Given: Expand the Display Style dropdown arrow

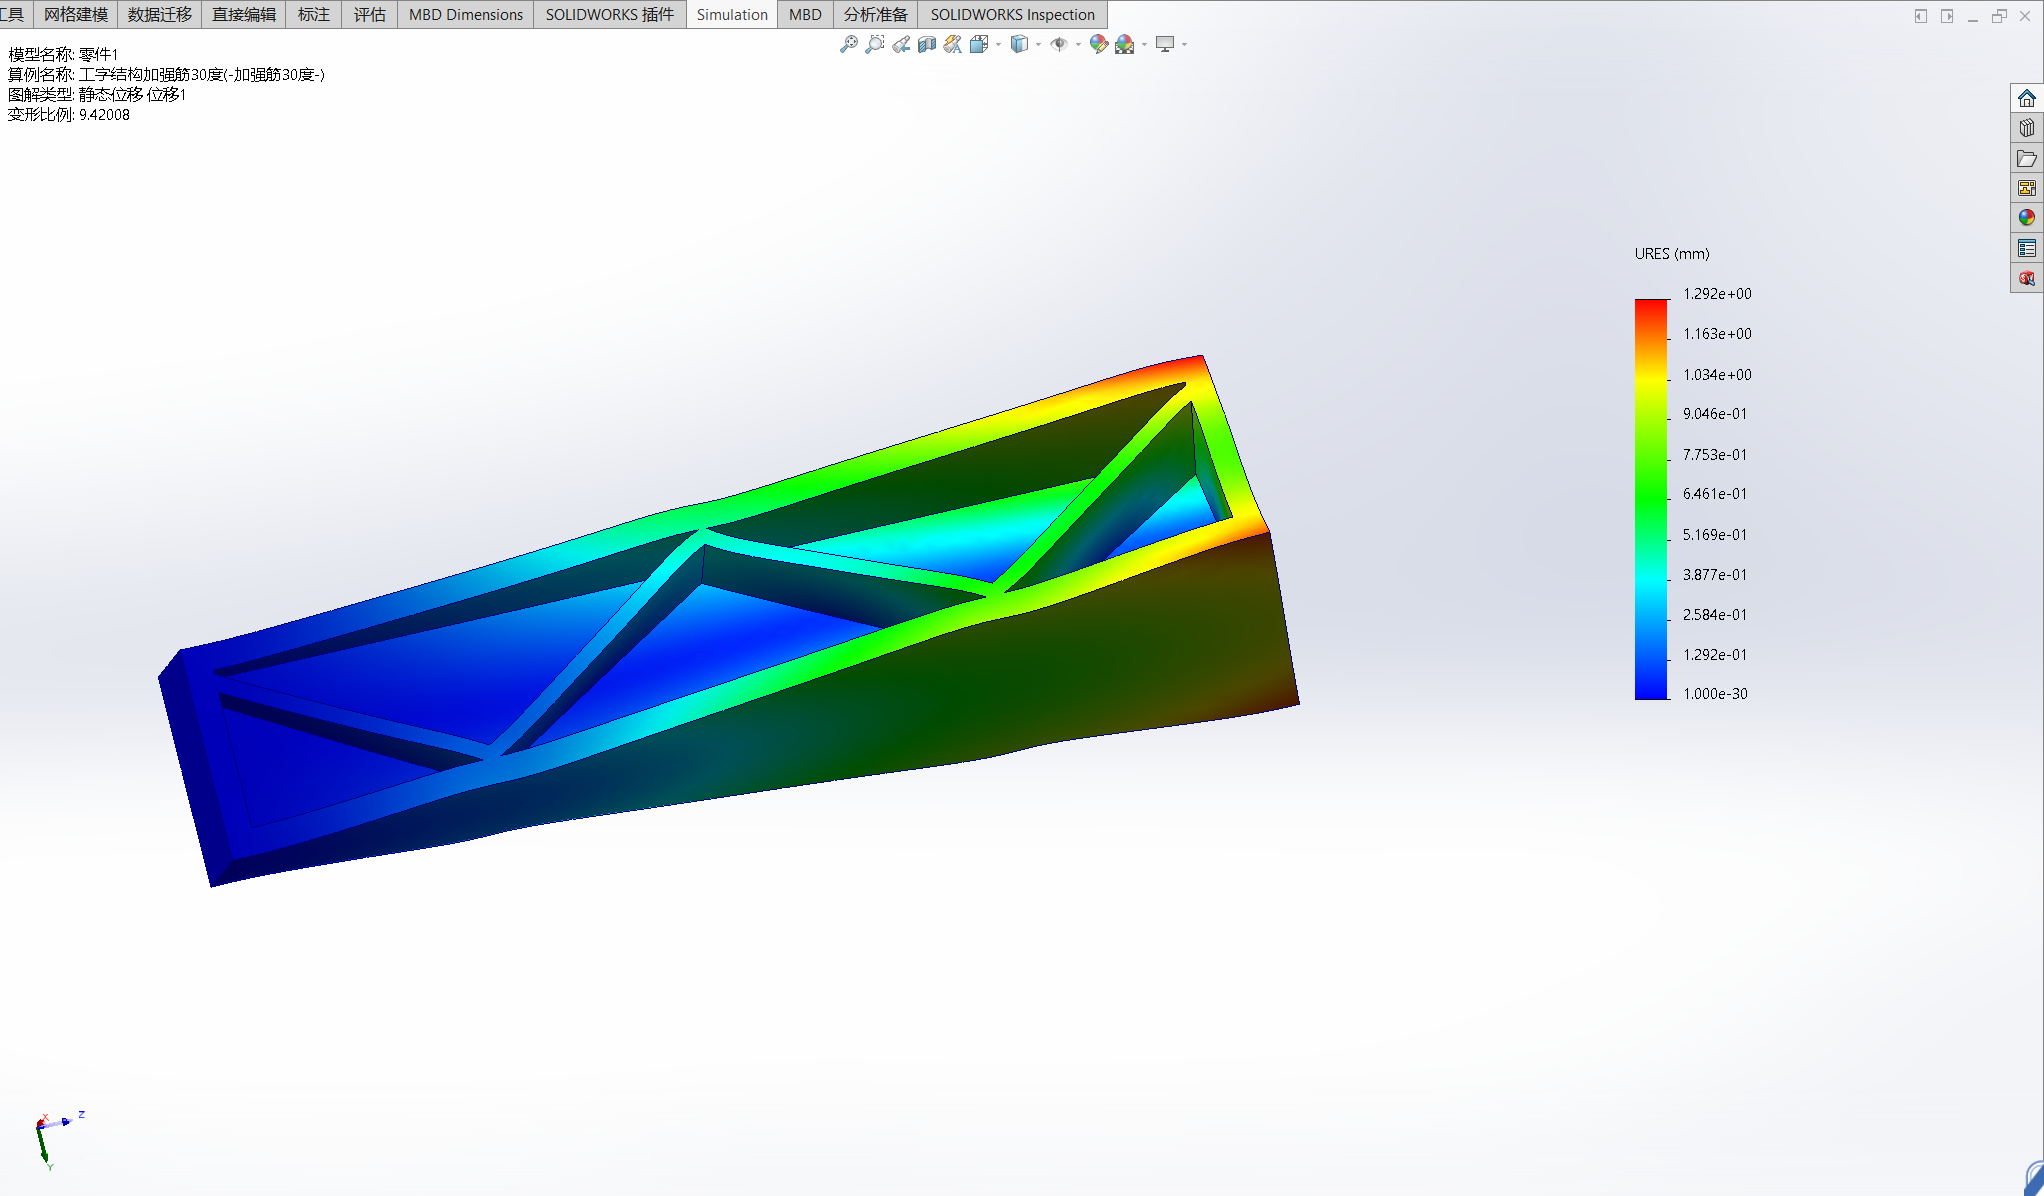Looking at the screenshot, I should (1038, 44).
